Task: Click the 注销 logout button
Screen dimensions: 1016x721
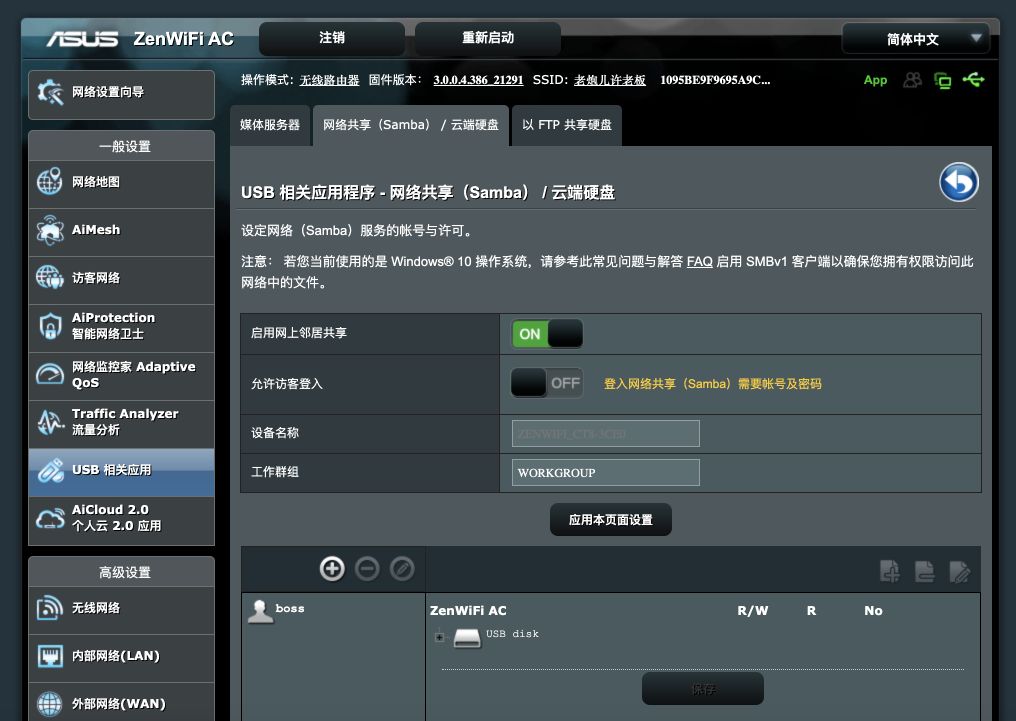Action: pyautogui.click(x=332, y=38)
